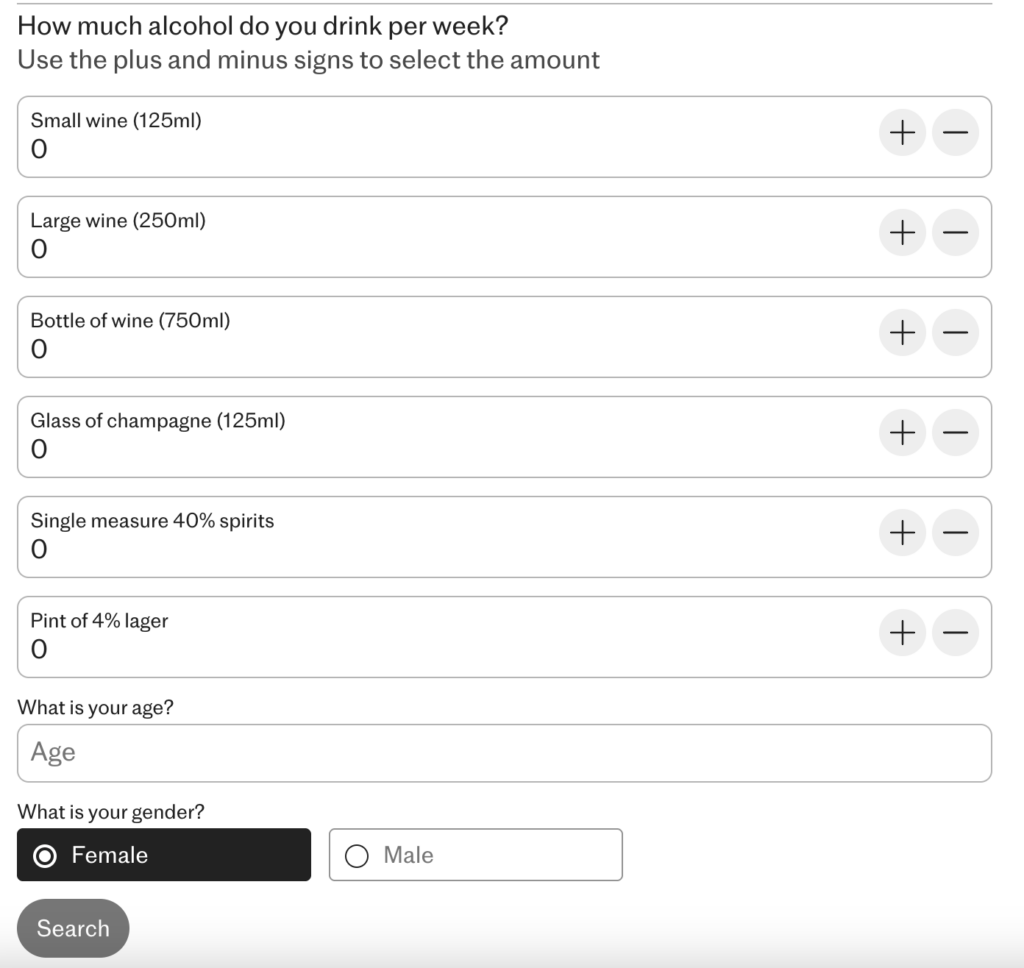The width and height of the screenshot is (1024, 968).
Task: Subtract a Single measure 40% spirits
Action: 955,533
